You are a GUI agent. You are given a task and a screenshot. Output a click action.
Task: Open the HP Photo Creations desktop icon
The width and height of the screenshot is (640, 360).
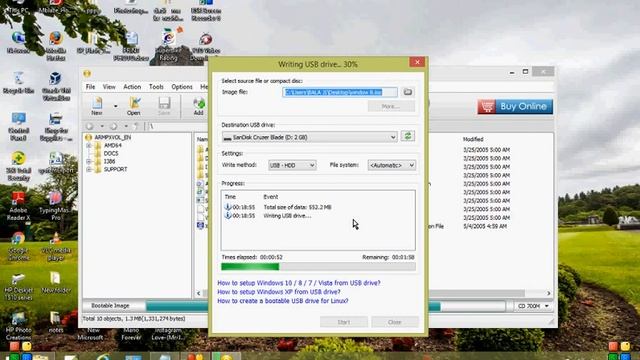(x=18, y=326)
